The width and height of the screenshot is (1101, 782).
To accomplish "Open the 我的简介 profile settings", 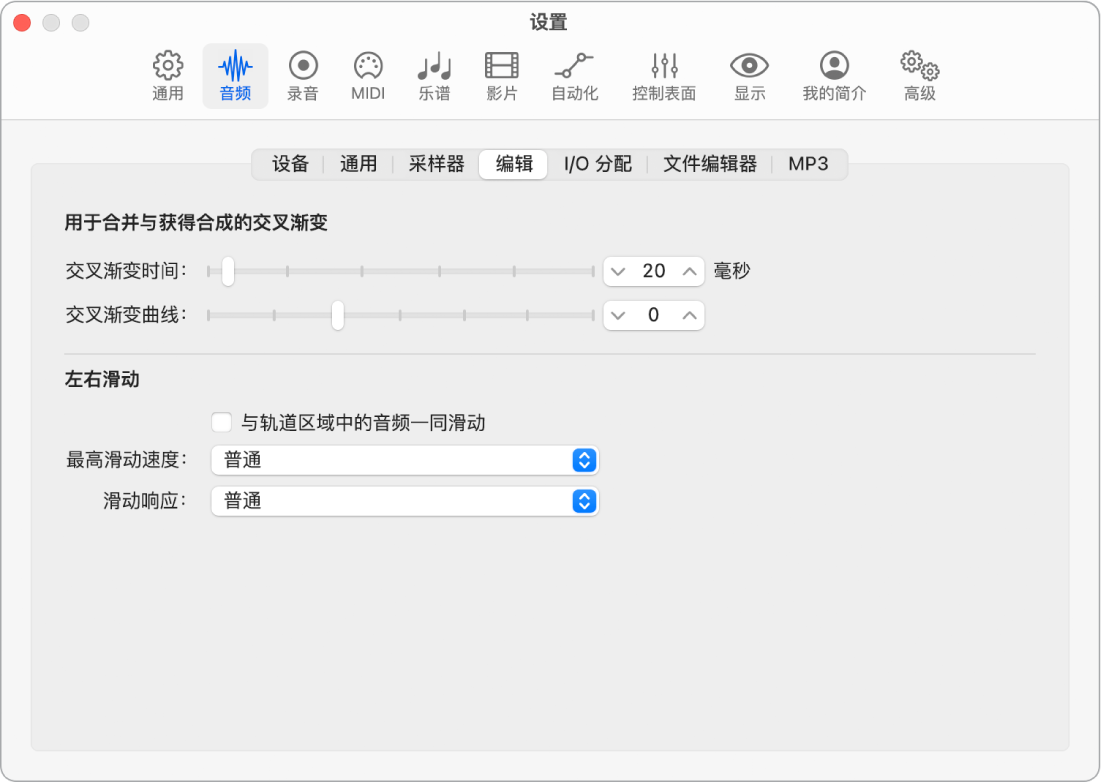I will pyautogui.click(x=834, y=76).
